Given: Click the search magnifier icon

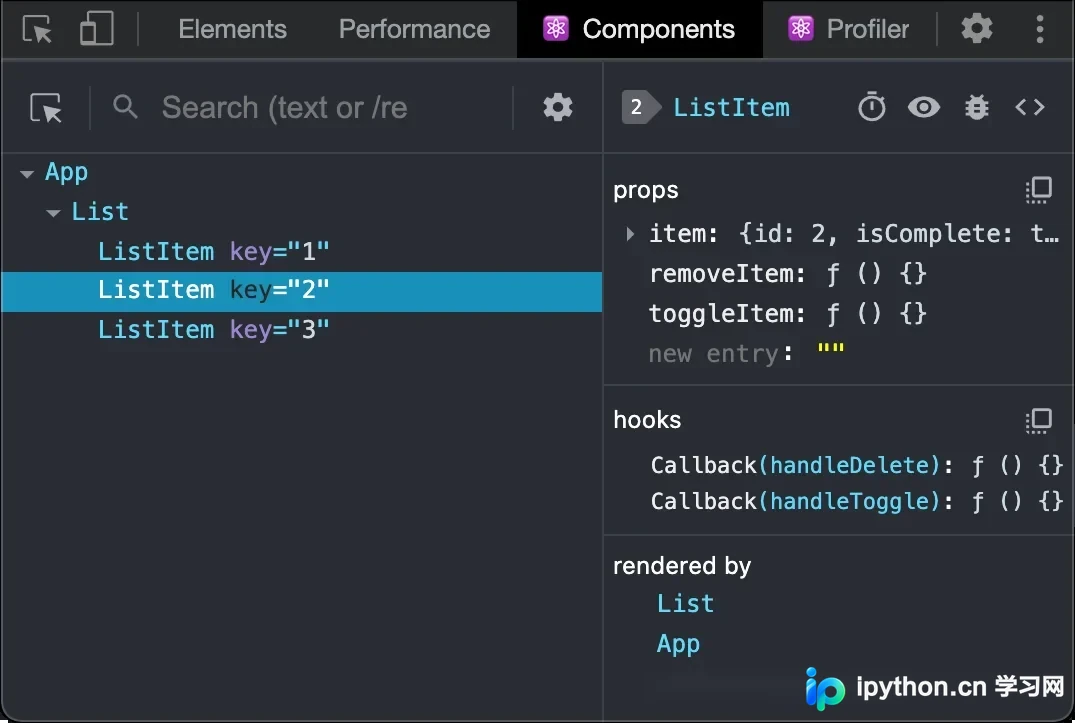Looking at the screenshot, I should (125, 107).
